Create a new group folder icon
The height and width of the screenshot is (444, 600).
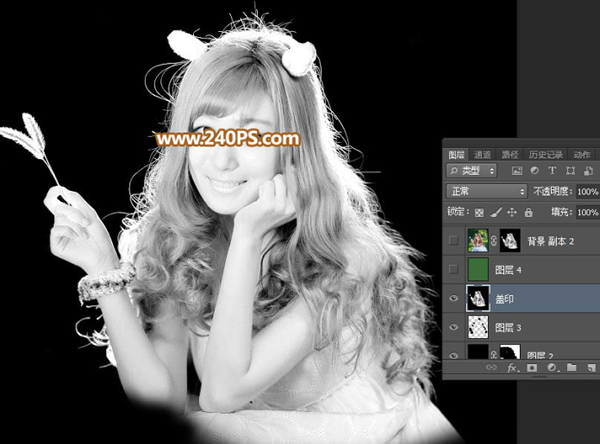coord(572,367)
